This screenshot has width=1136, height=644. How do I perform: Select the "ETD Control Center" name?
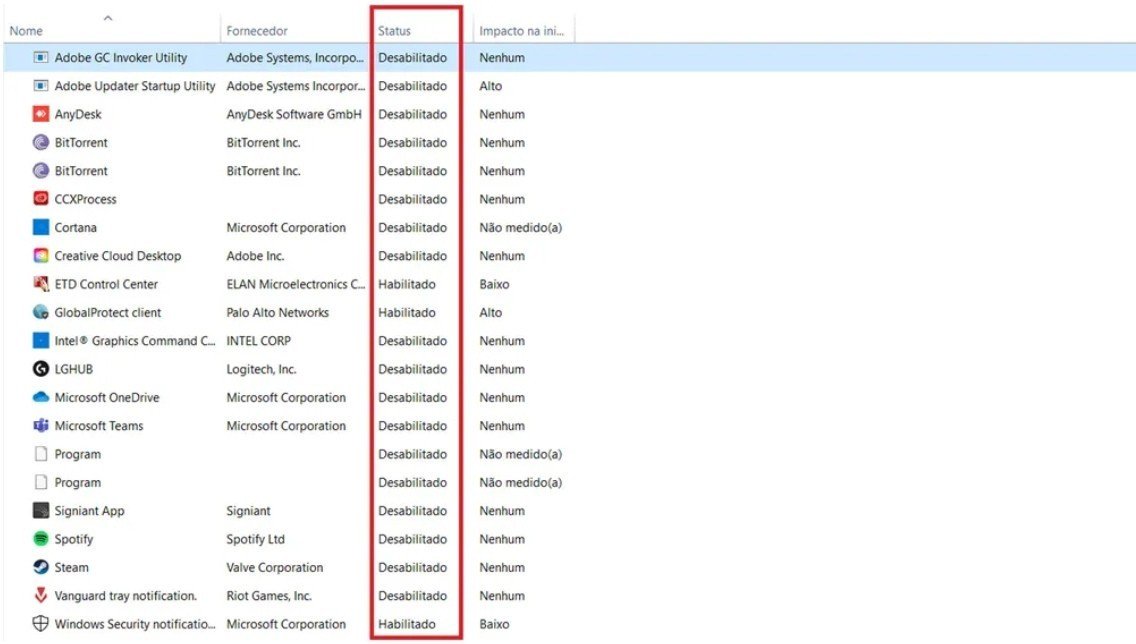coord(106,283)
